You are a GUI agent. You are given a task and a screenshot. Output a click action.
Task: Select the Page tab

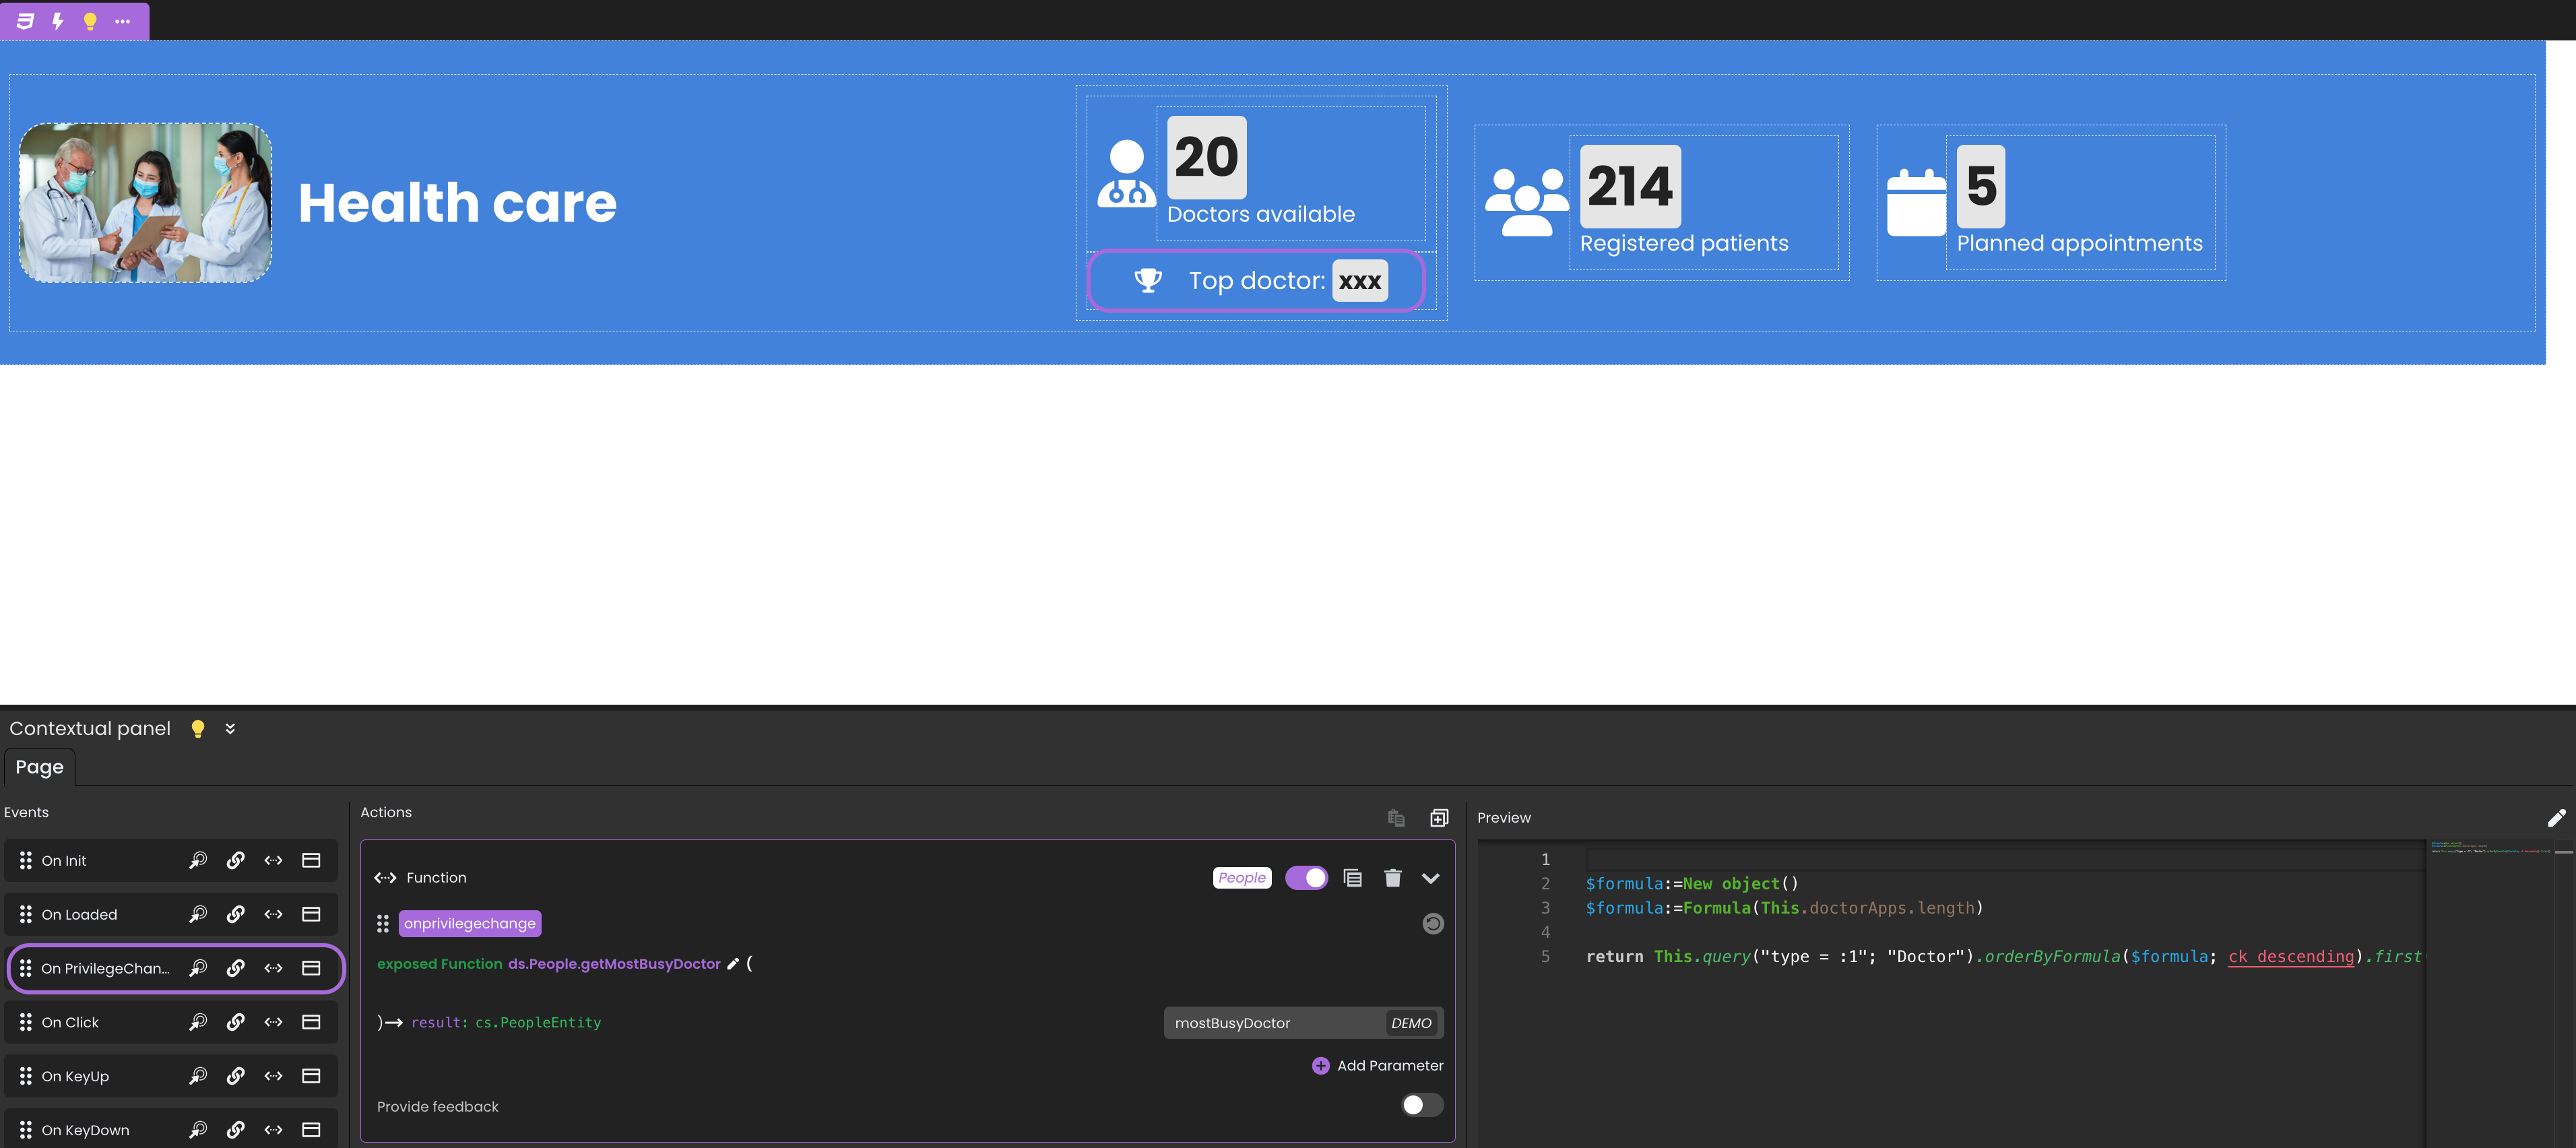coord(39,767)
